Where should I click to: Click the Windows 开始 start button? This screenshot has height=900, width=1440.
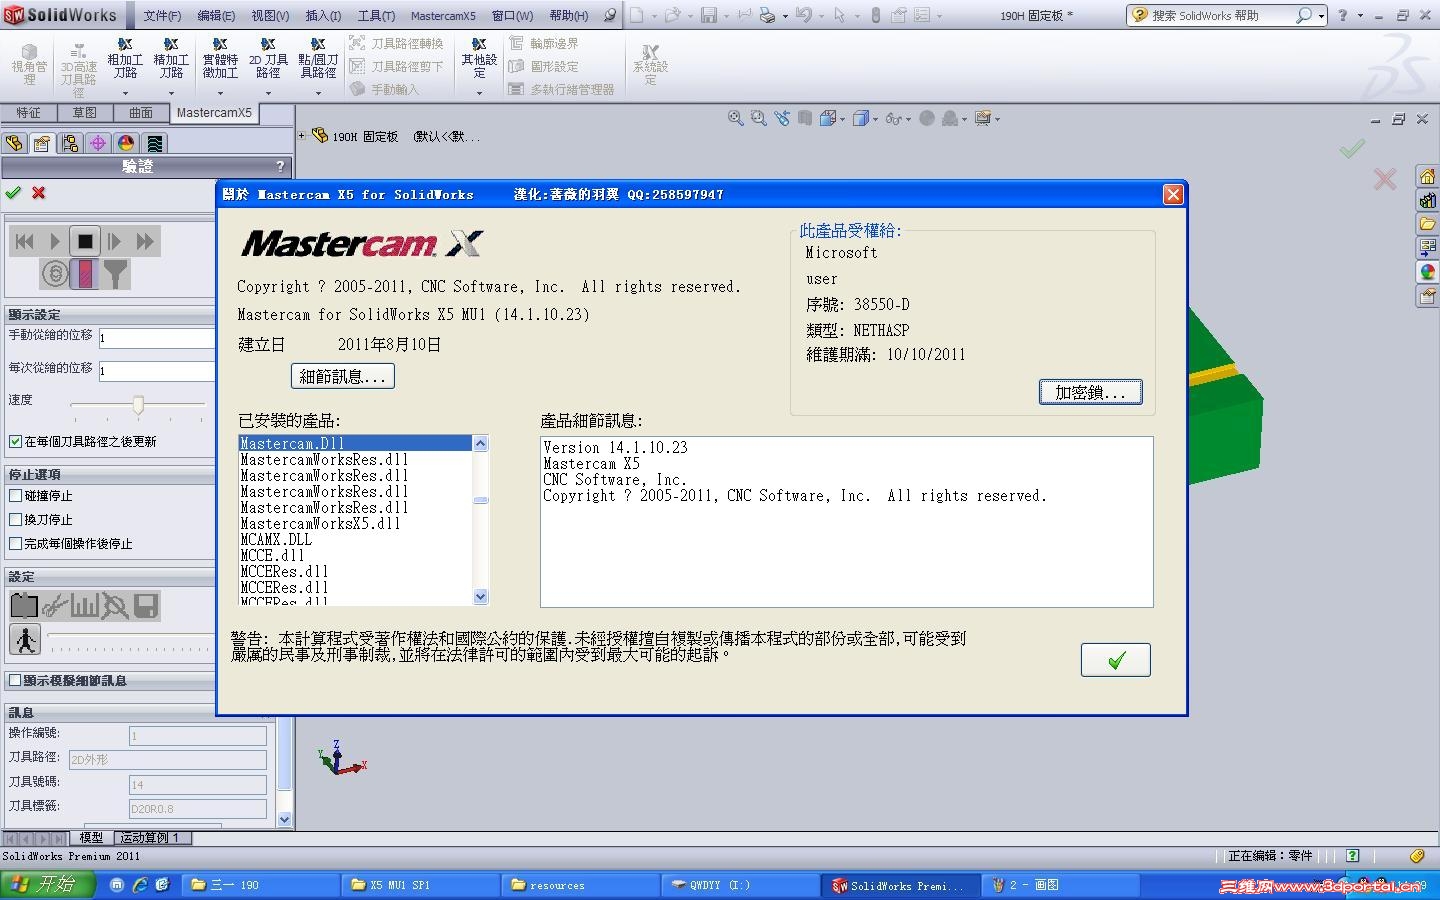point(48,885)
